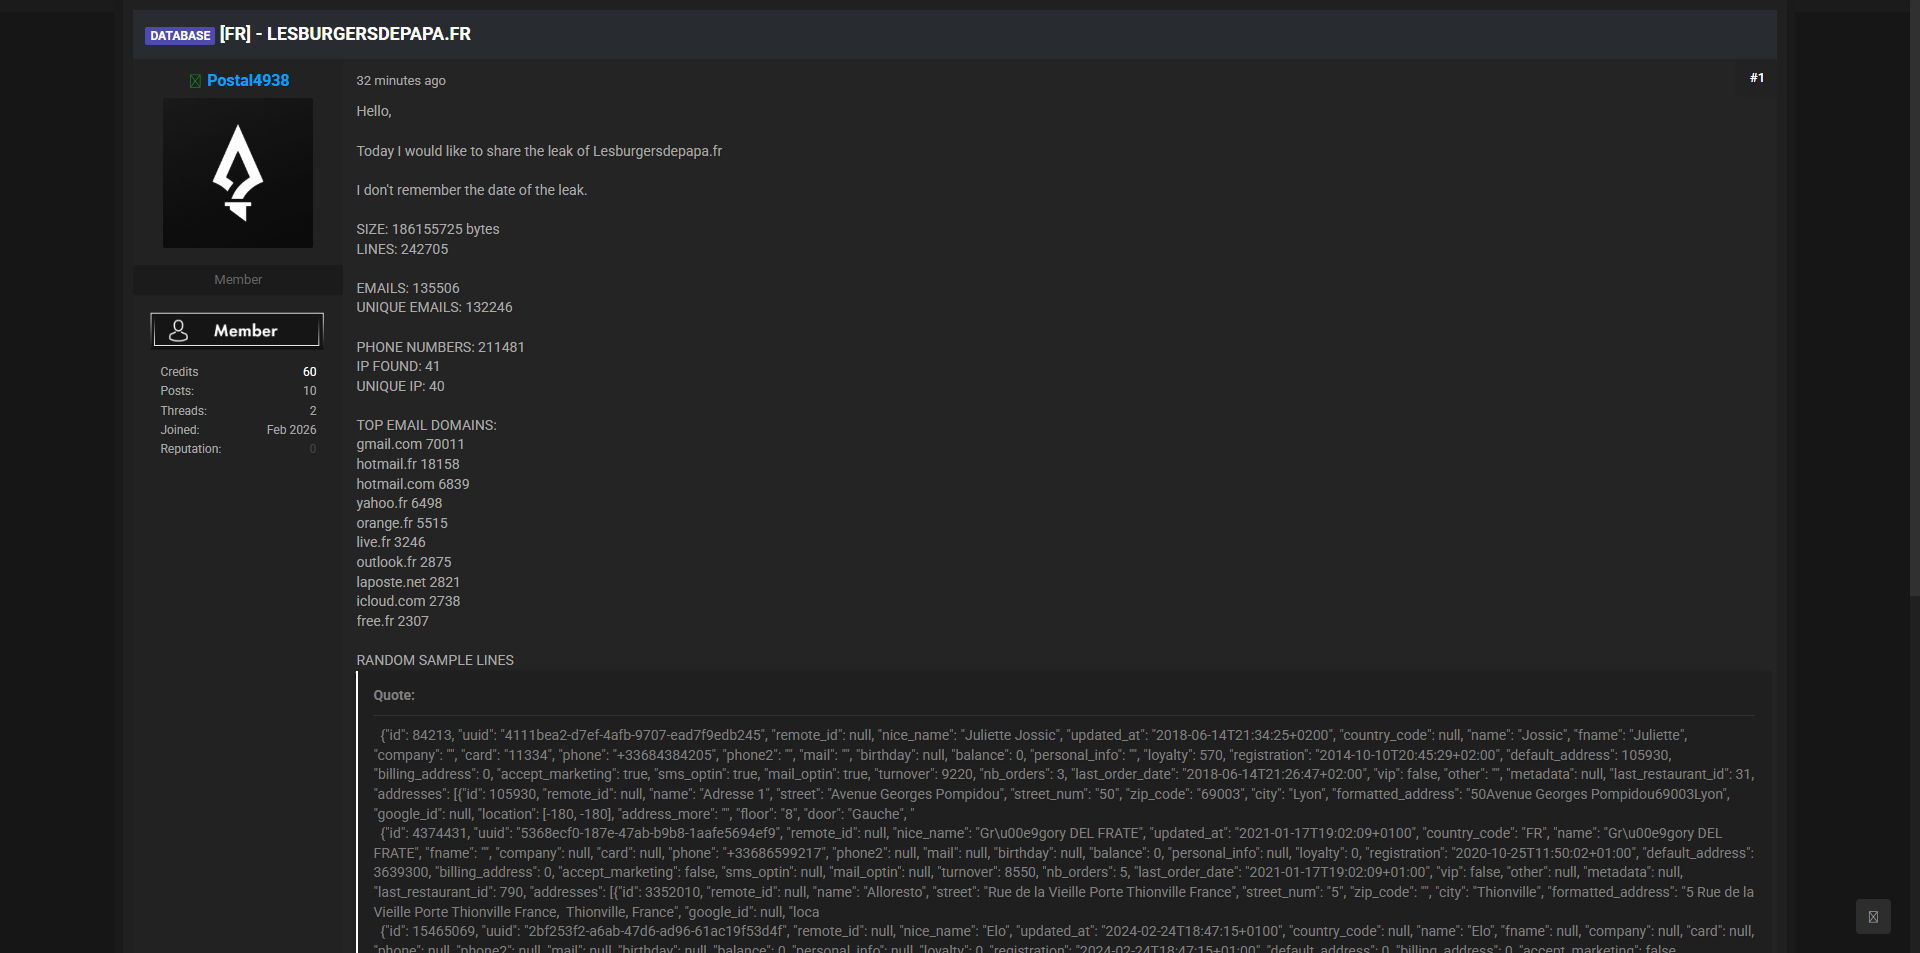Click the scroll button in bottom-right corner
This screenshot has width=1920, height=953.
[1872, 917]
